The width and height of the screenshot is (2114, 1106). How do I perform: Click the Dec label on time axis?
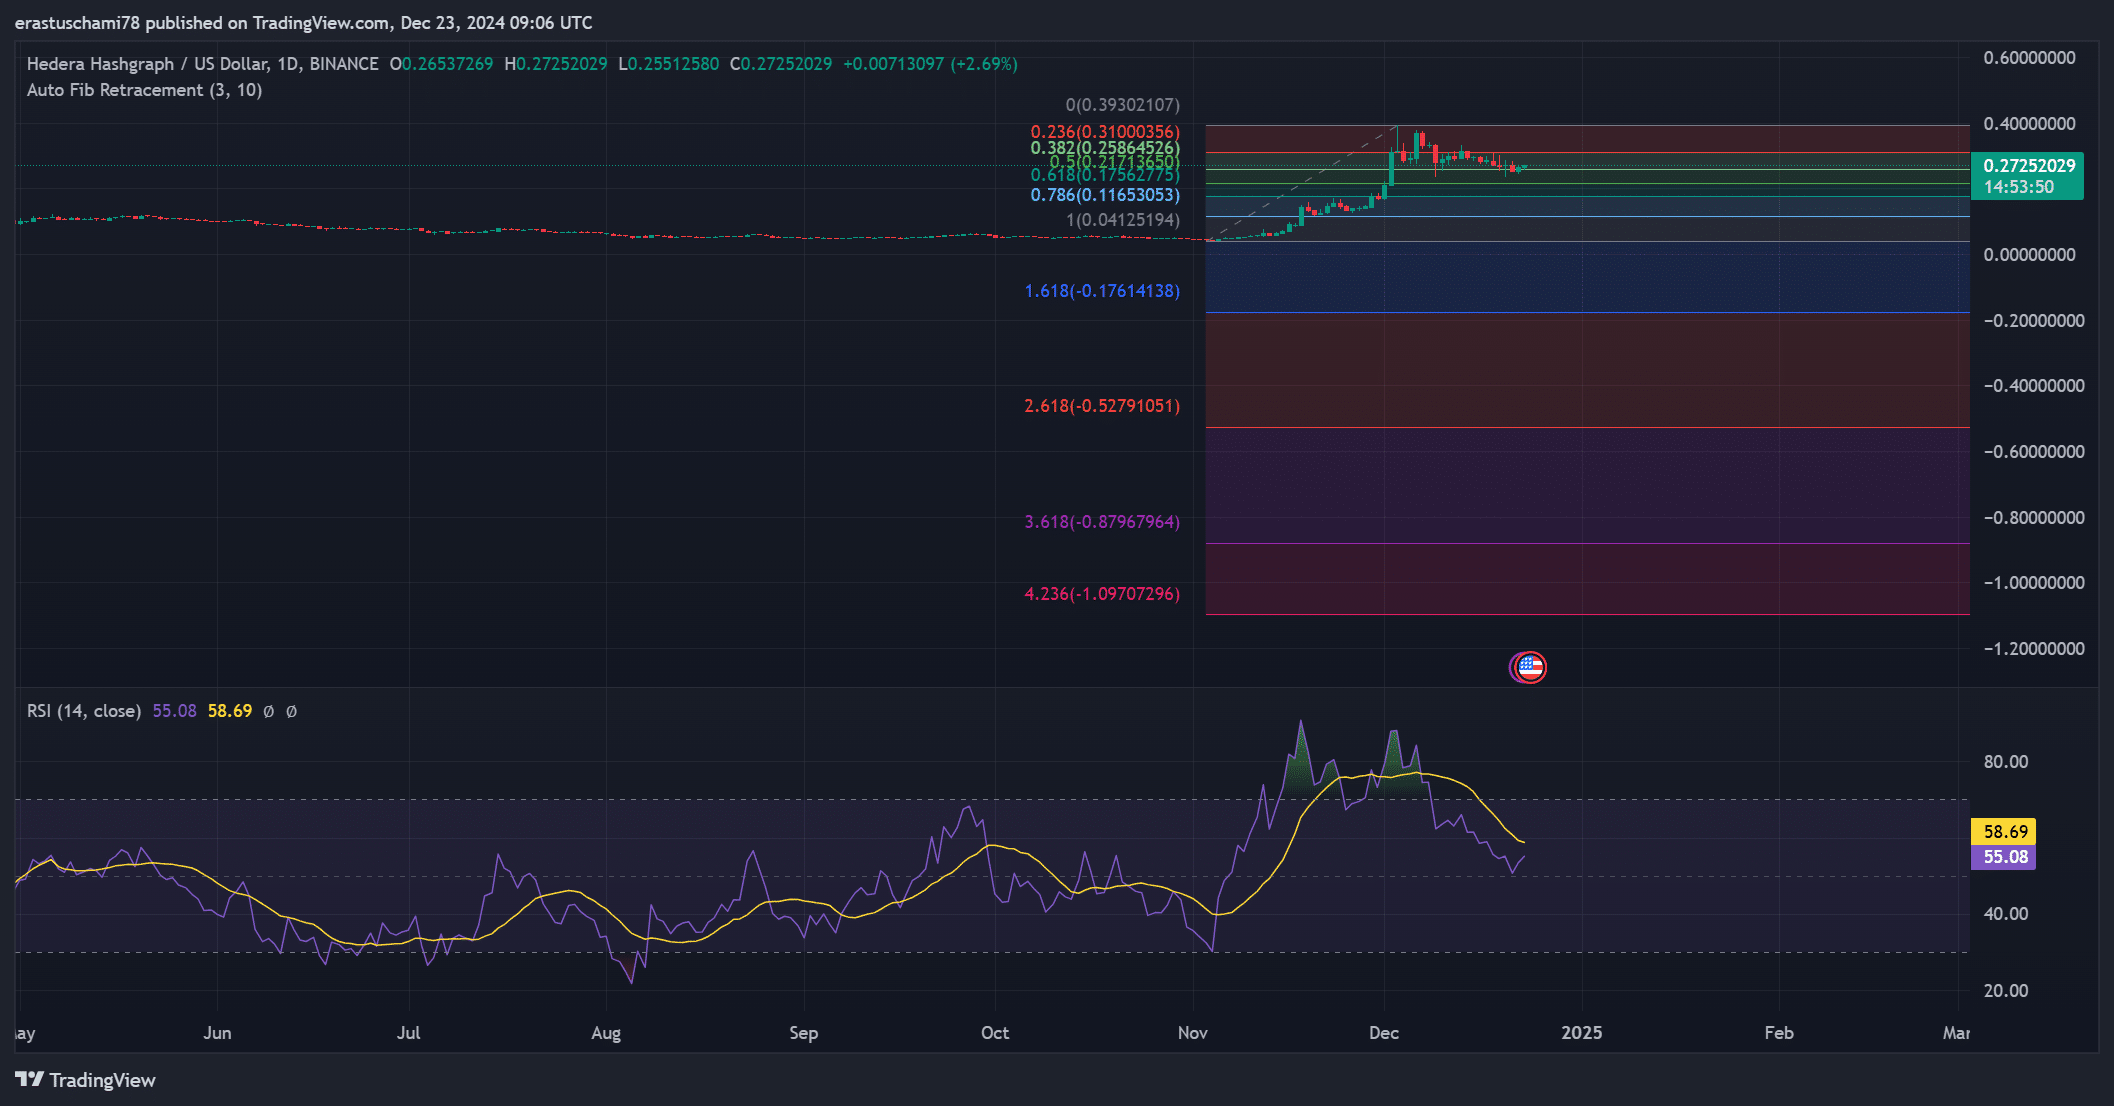(x=1383, y=1033)
